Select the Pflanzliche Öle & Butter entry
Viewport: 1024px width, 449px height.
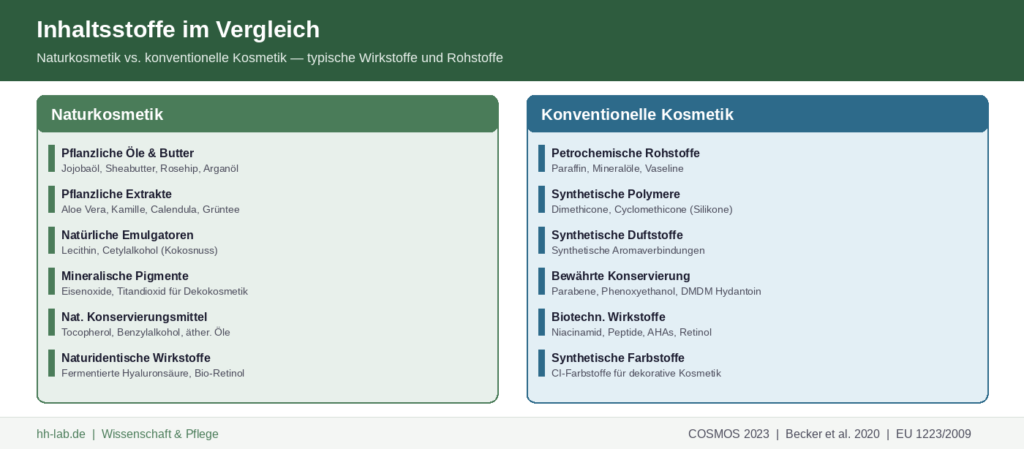pos(127,153)
